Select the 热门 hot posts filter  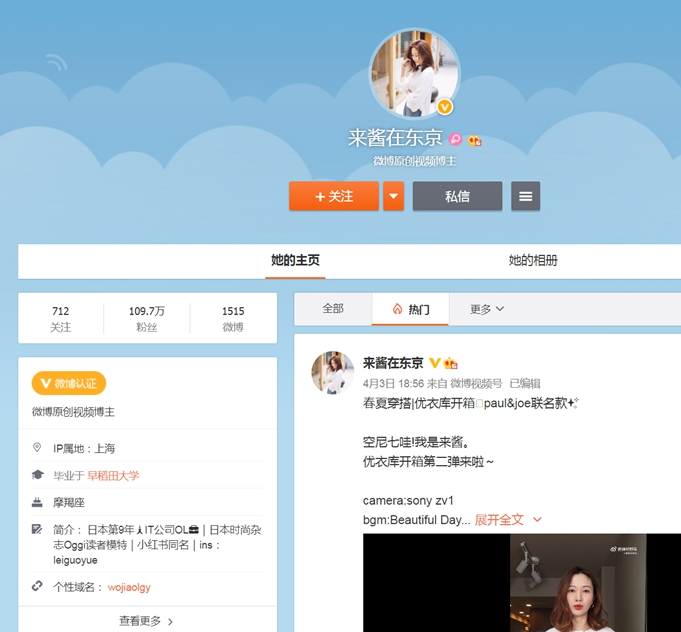tap(410, 309)
